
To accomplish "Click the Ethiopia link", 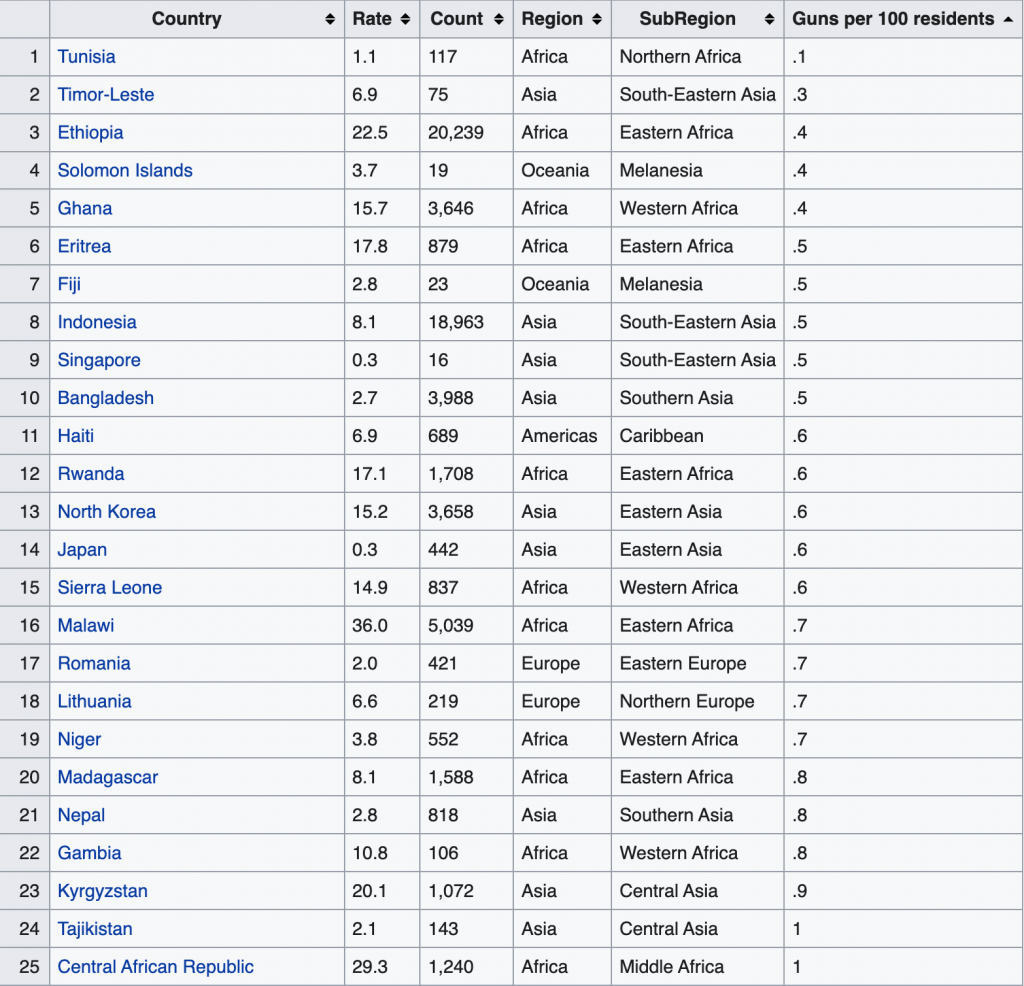I will point(90,133).
